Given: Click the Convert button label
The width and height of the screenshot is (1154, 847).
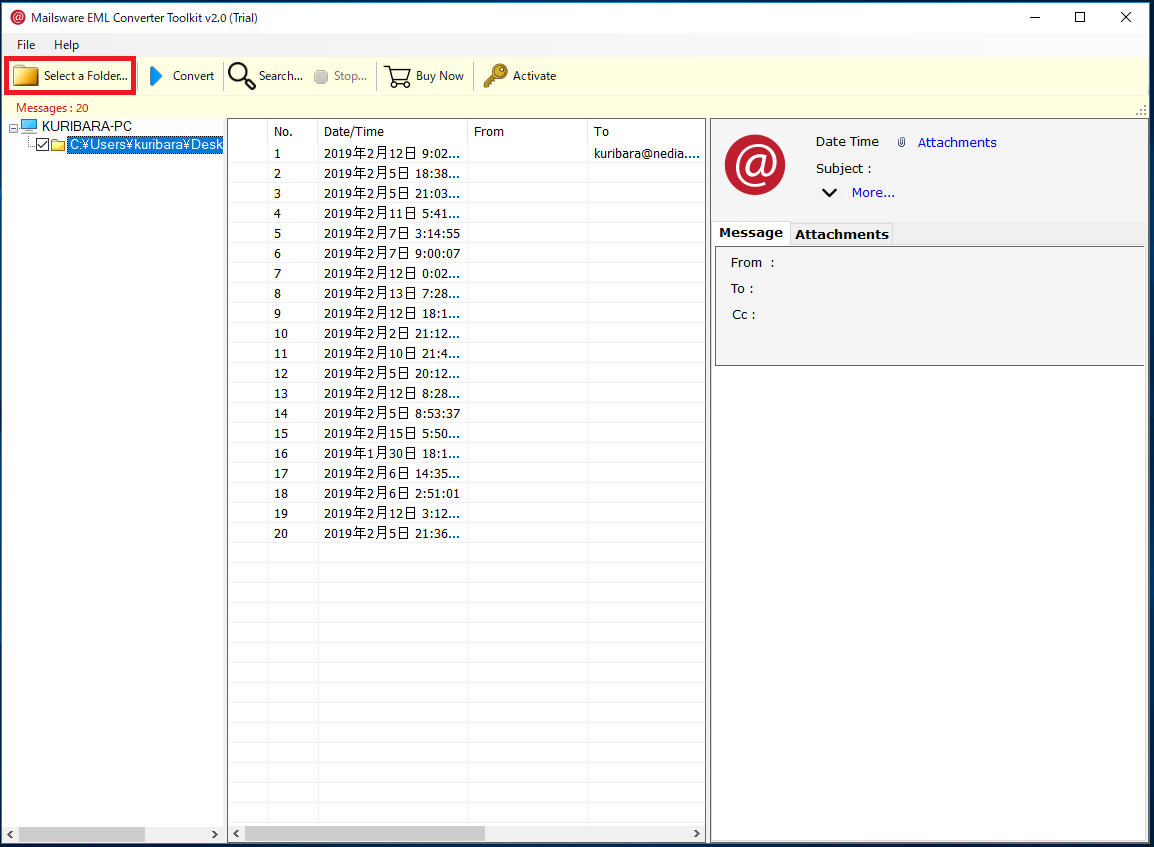Looking at the screenshot, I should (194, 76).
